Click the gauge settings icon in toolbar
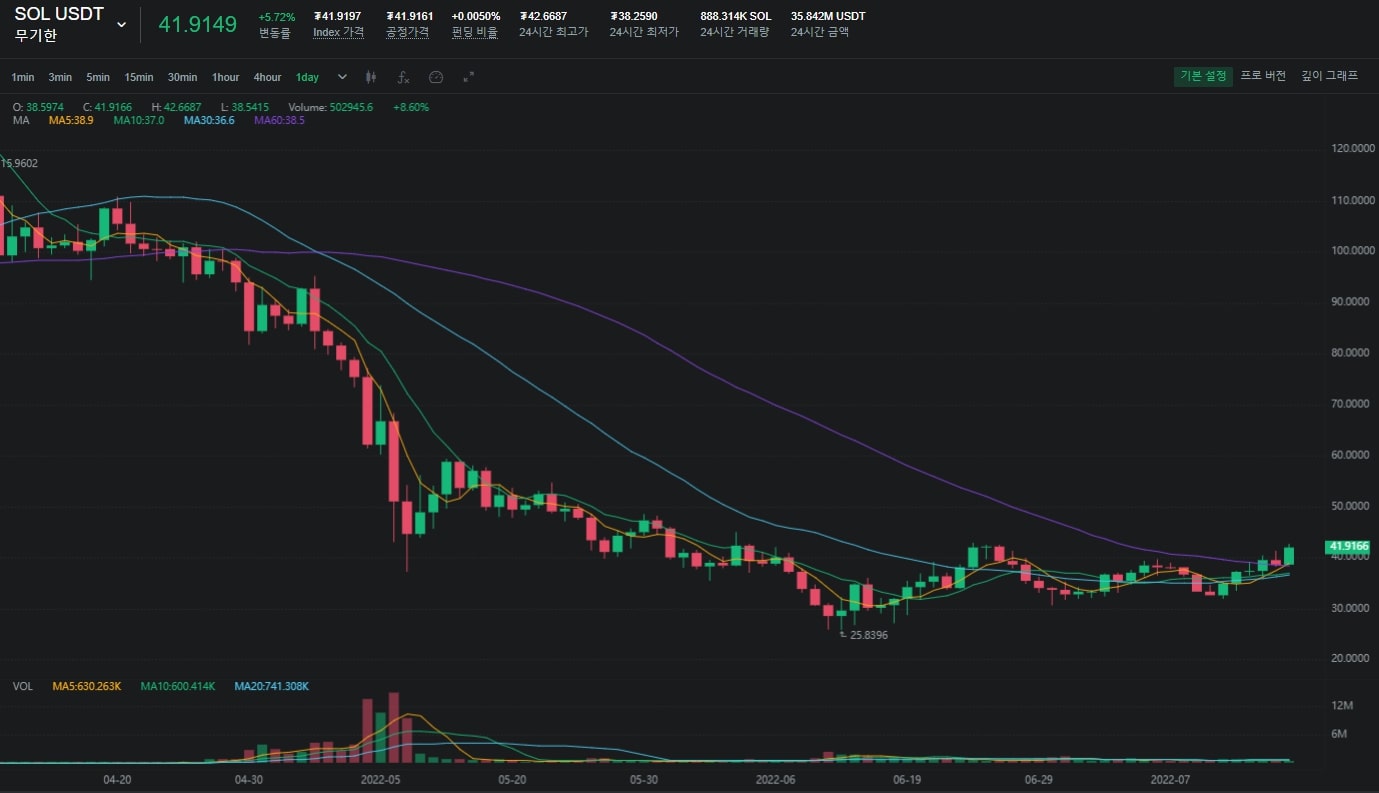The height and width of the screenshot is (793, 1379). 436,77
